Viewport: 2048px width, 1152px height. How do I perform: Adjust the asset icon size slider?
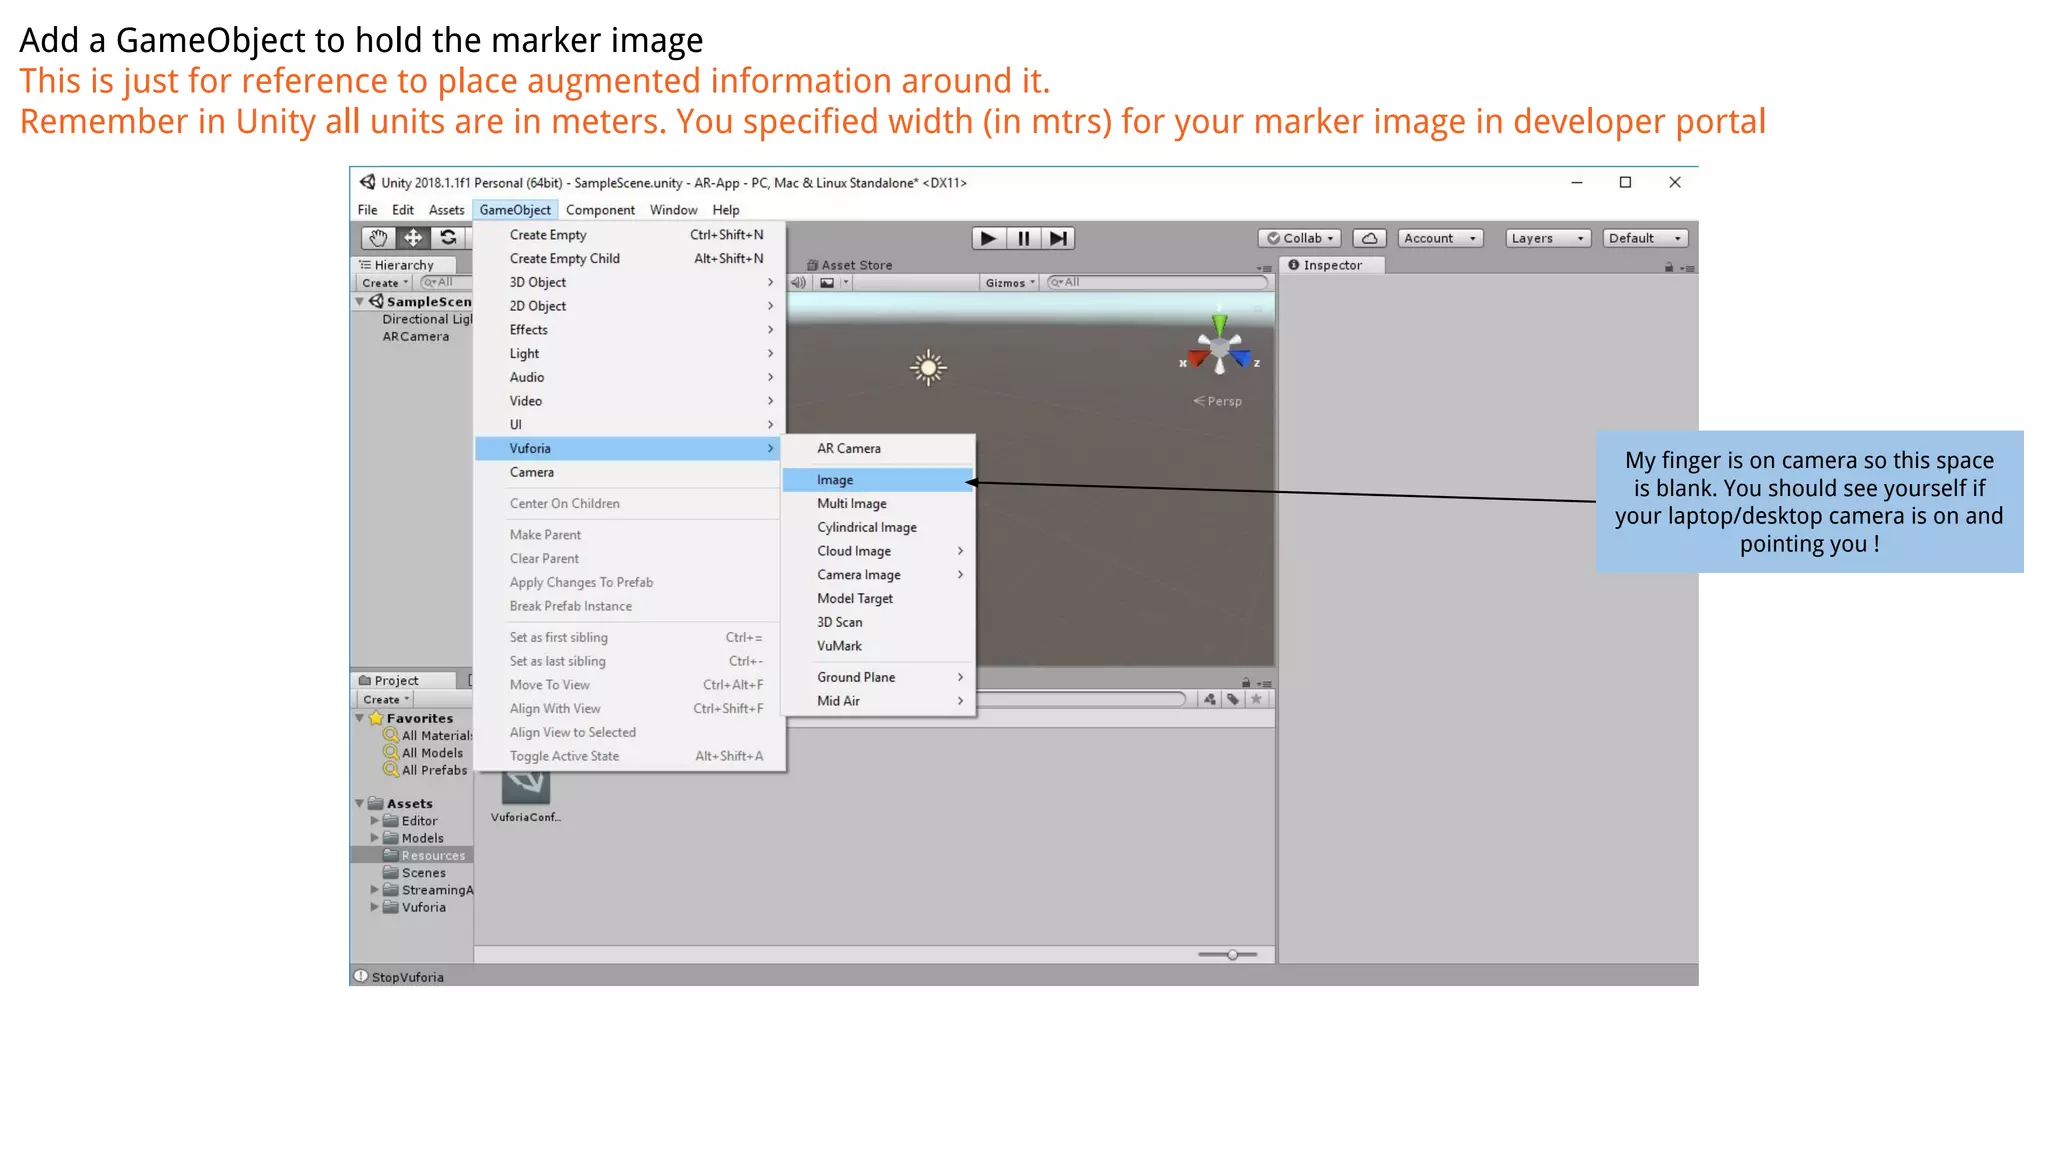click(1232, 955)
